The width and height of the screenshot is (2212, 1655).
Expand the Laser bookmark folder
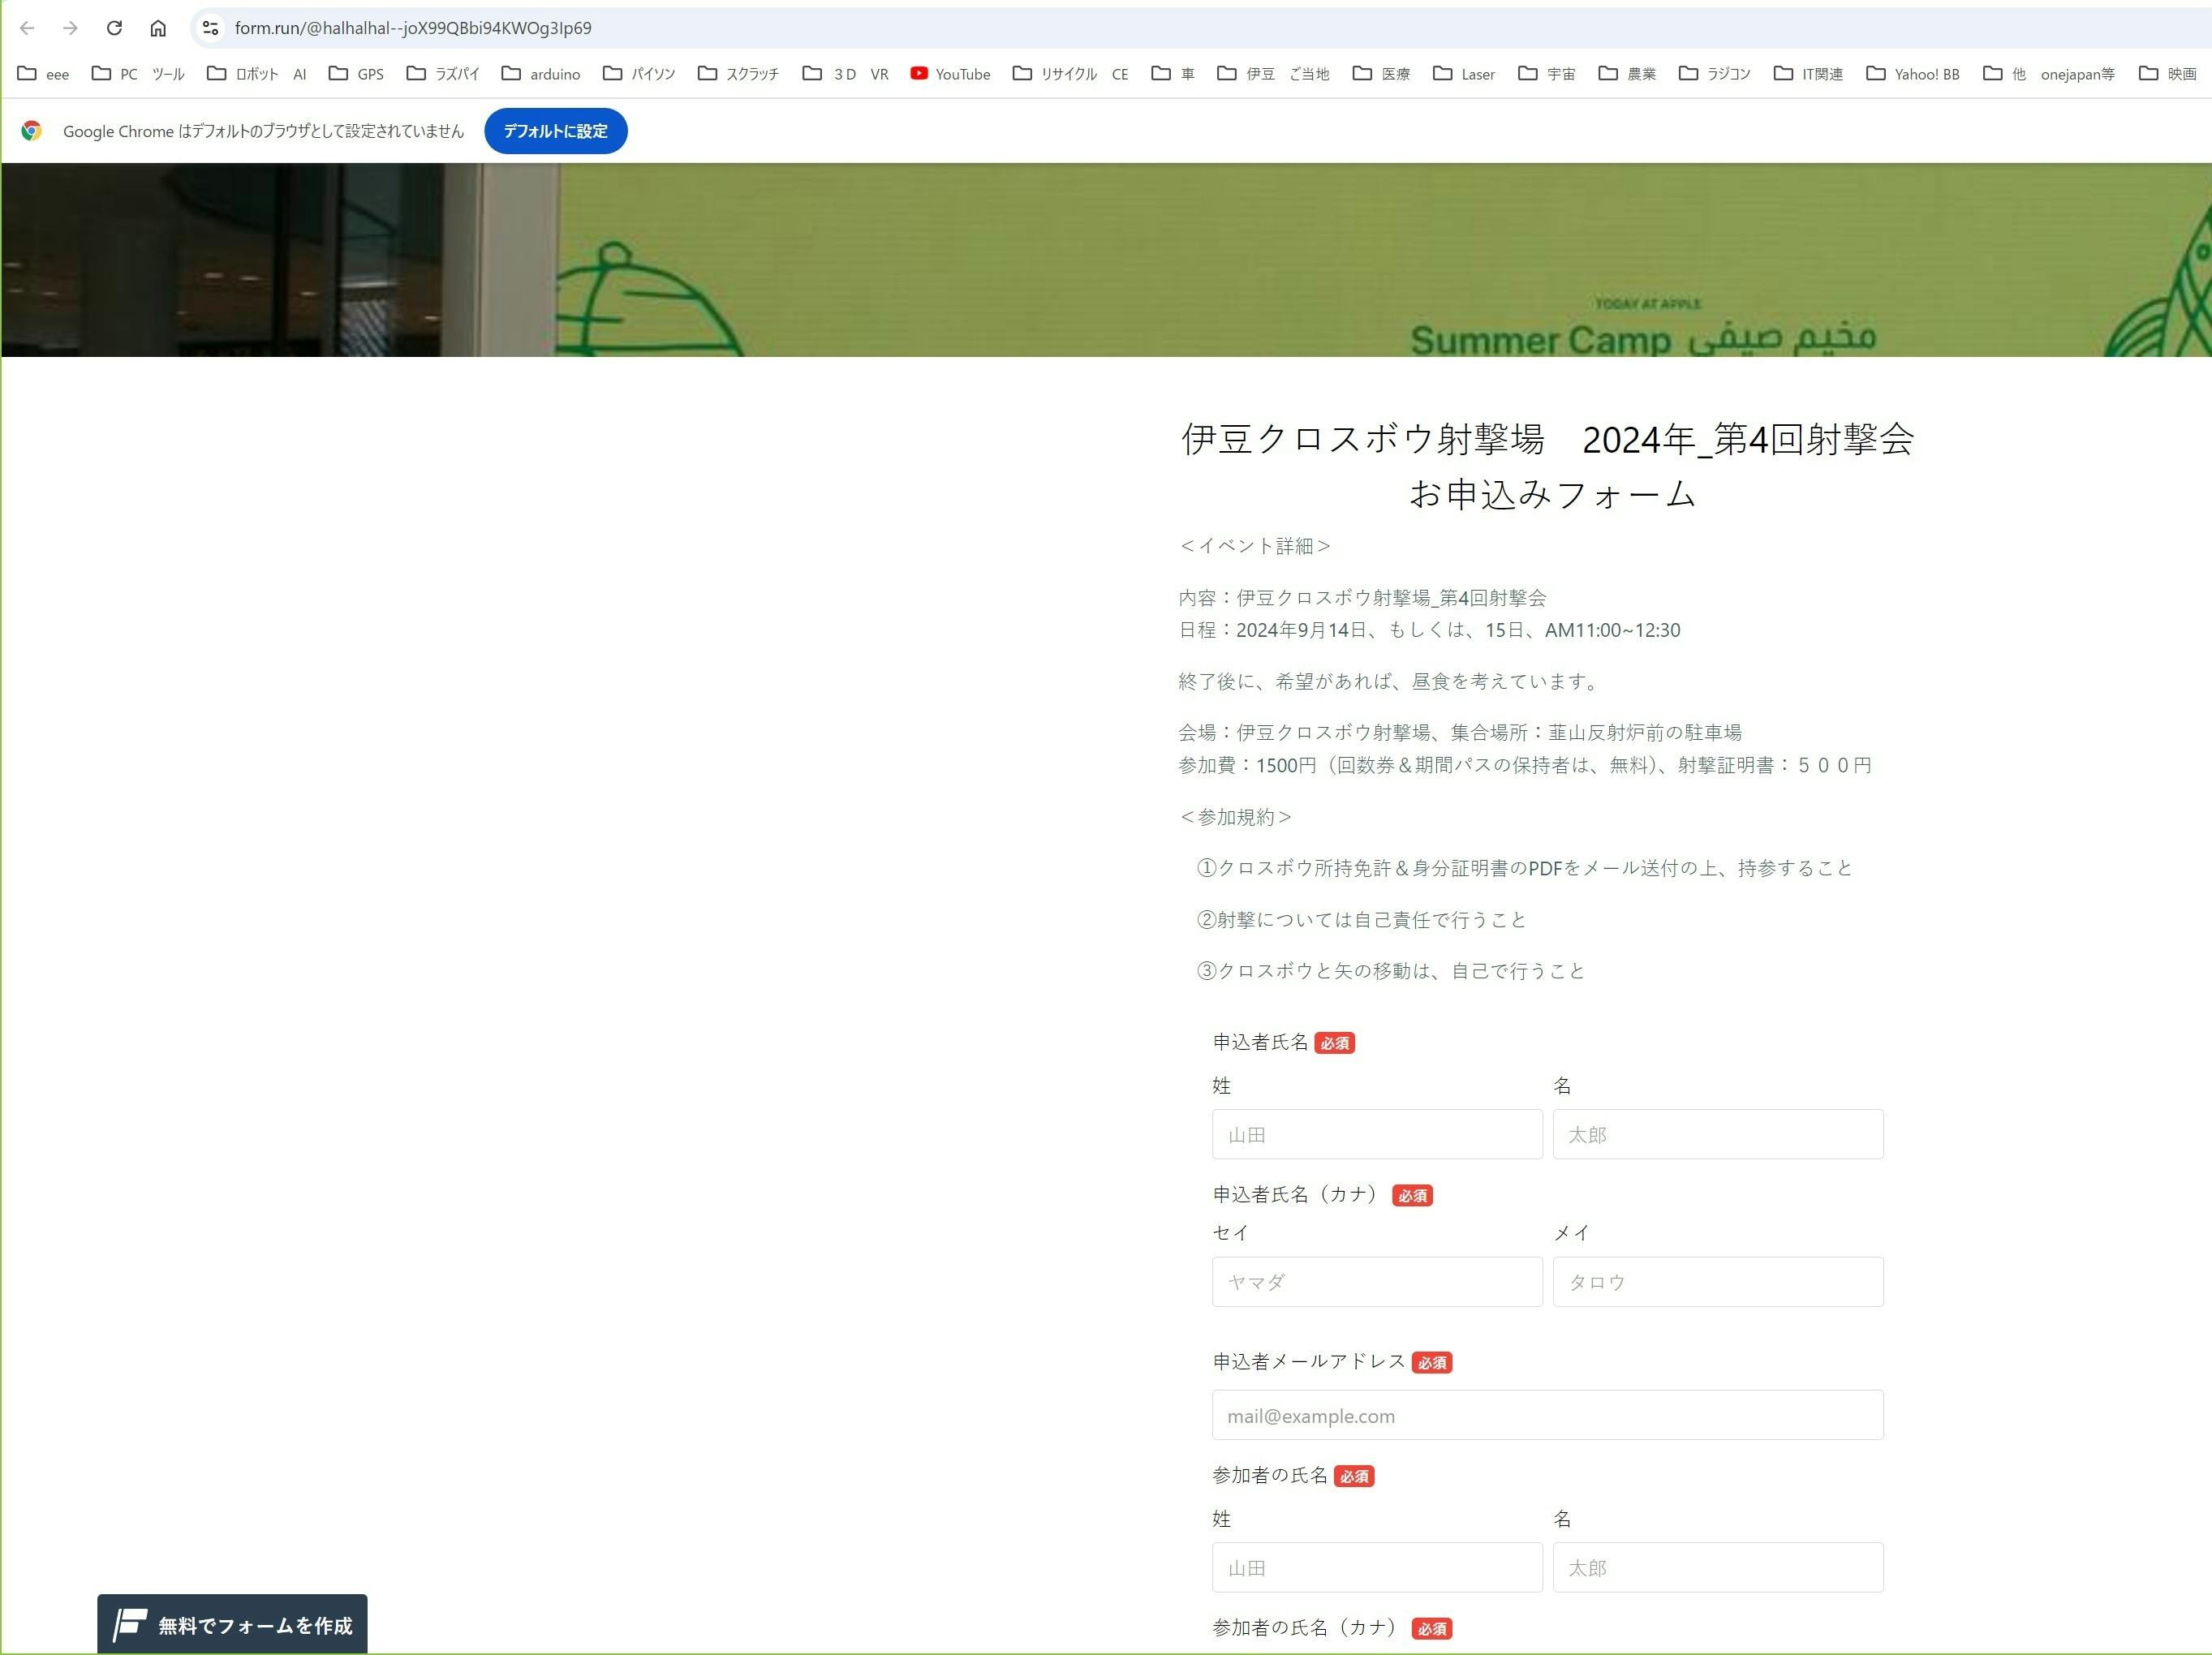[1464, 74]
